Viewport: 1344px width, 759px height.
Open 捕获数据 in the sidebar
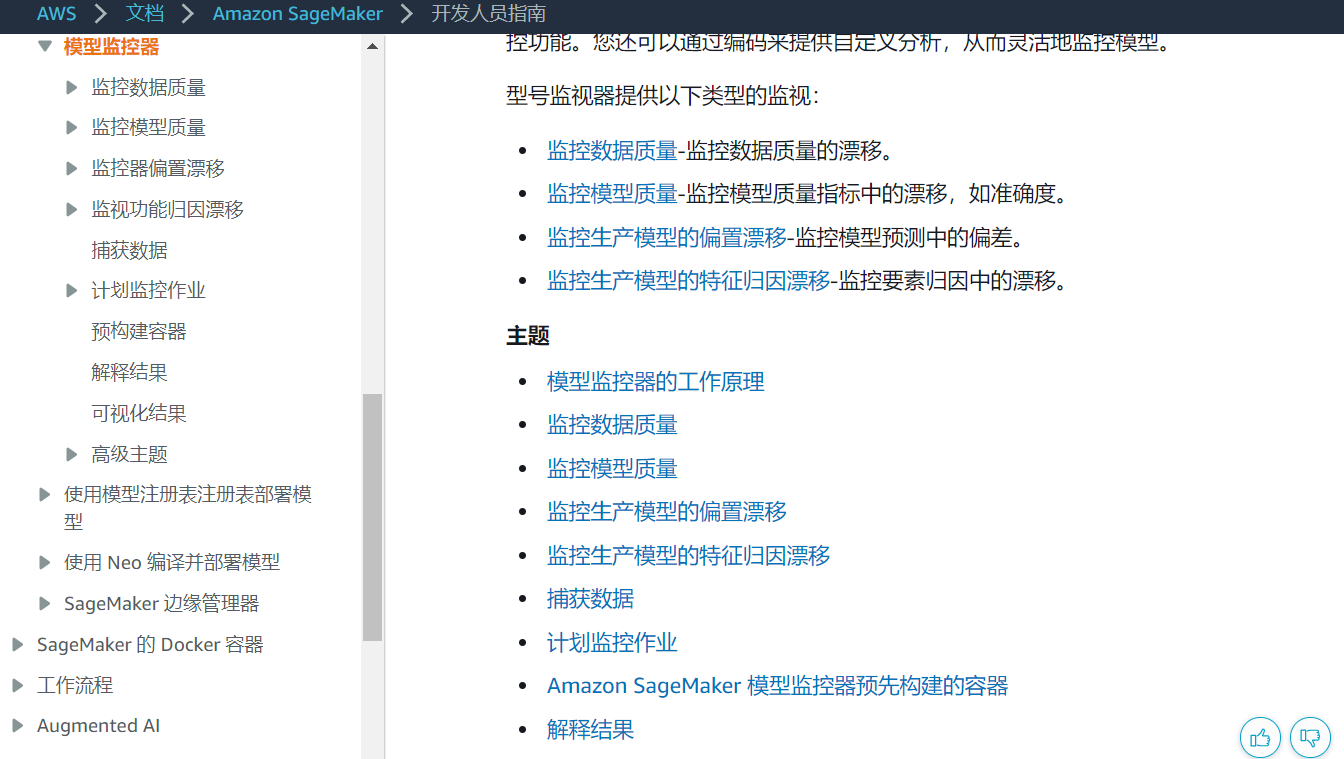tap(129, 250)
